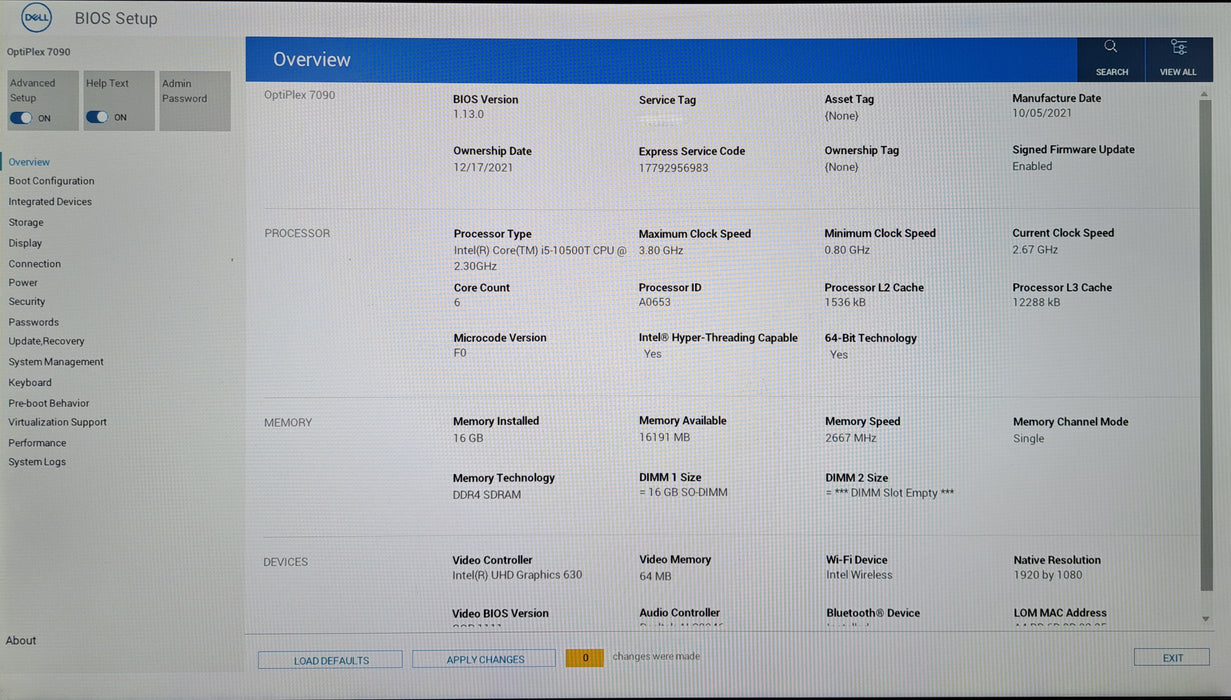Screen dimensions: 1231x700
Task: Click Video Controller Intel UHD Graphics 630
Action: point(517,575)
